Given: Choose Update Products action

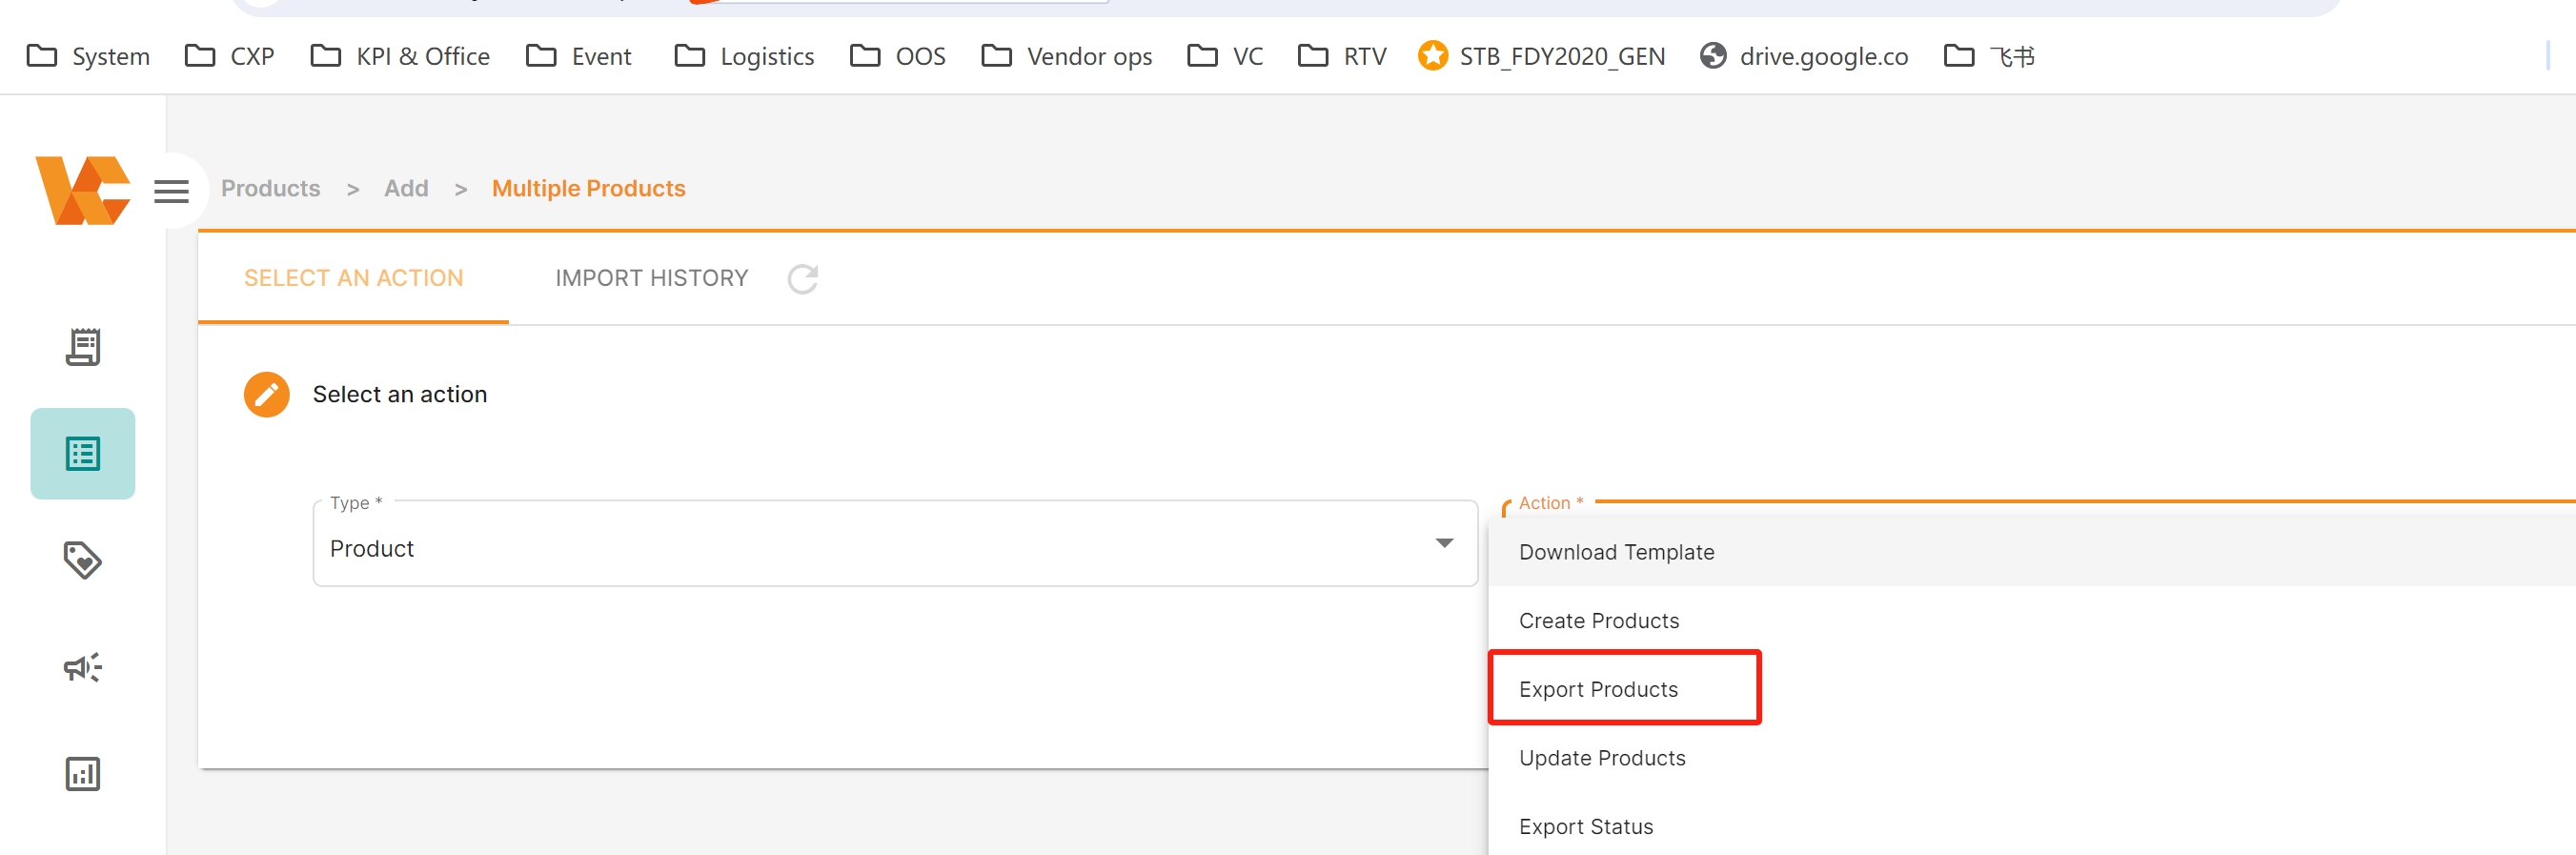Looking at the screenshot, I should pos(2031,758).
